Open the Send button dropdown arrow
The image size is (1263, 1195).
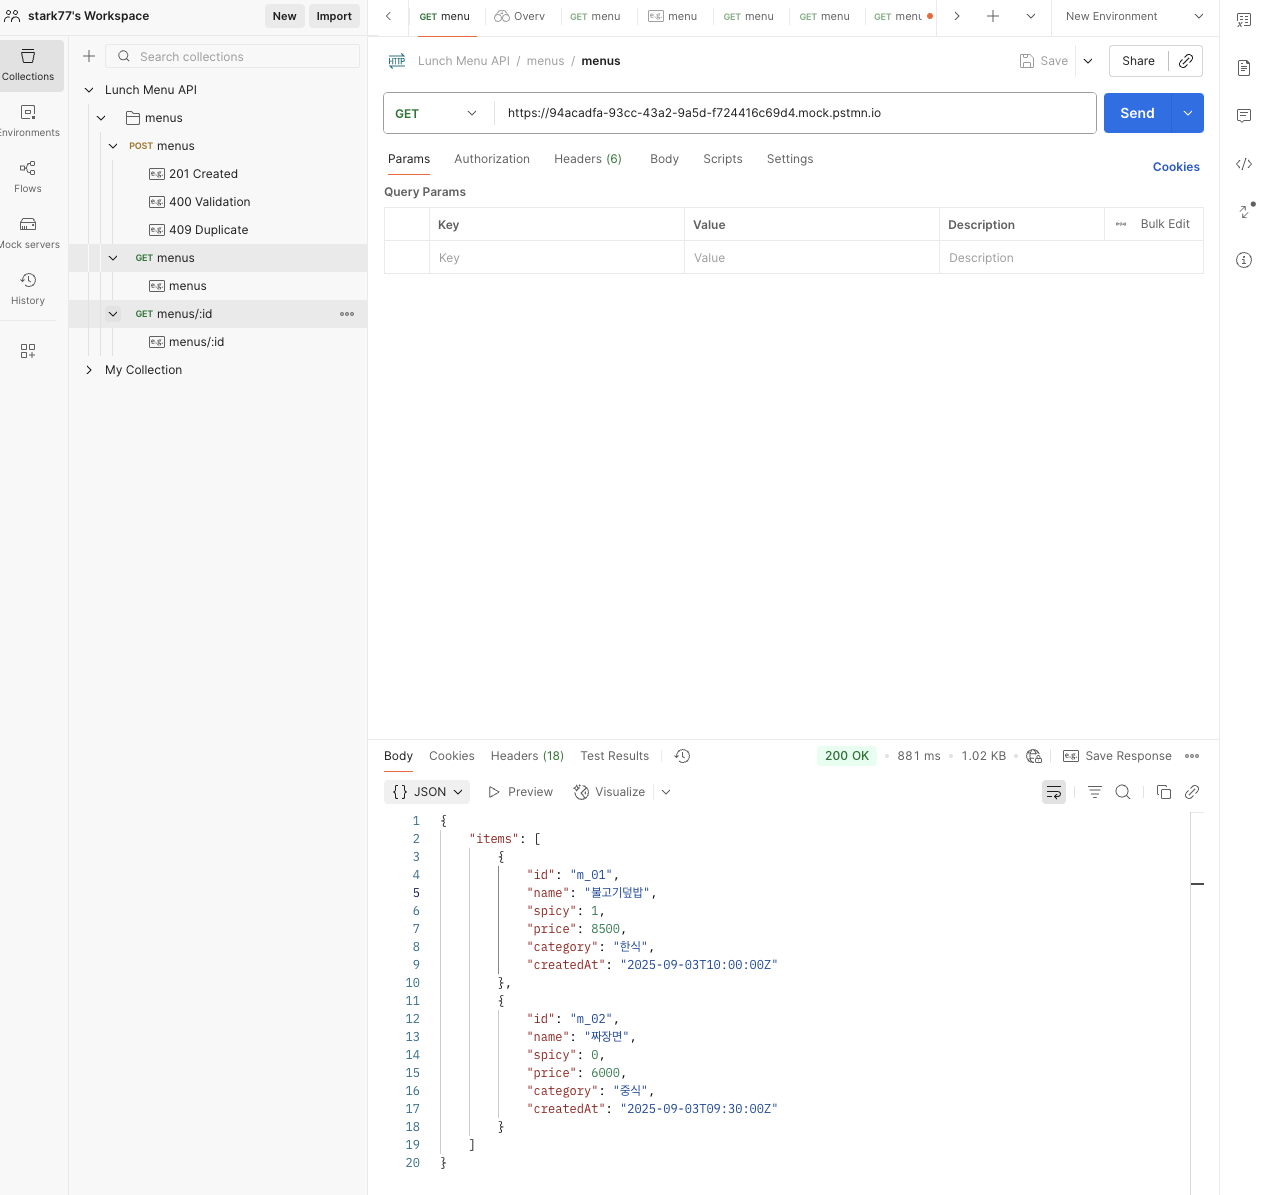(x=1188, y=113)
